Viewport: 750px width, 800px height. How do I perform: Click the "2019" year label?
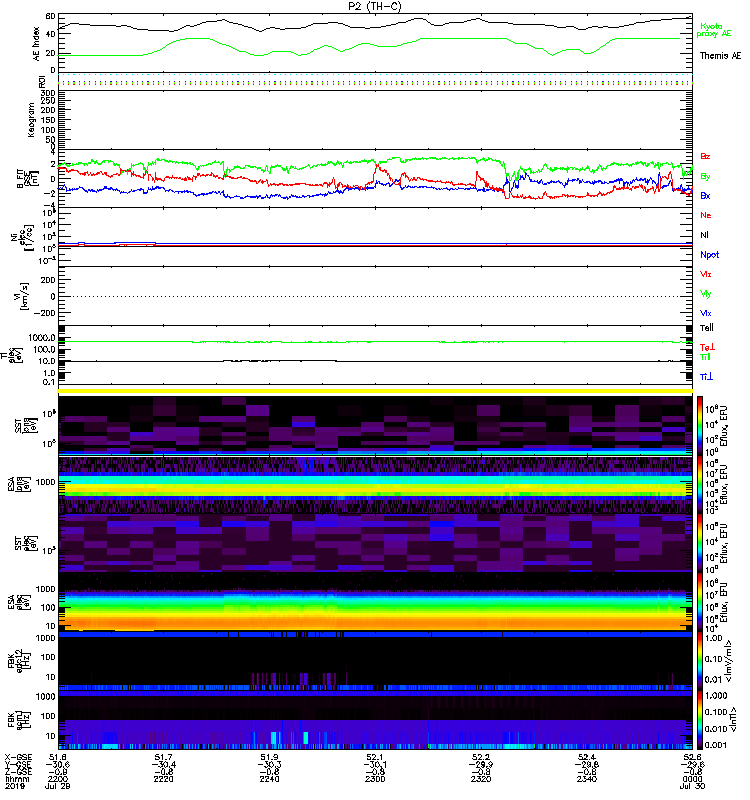tap(15, 786)
